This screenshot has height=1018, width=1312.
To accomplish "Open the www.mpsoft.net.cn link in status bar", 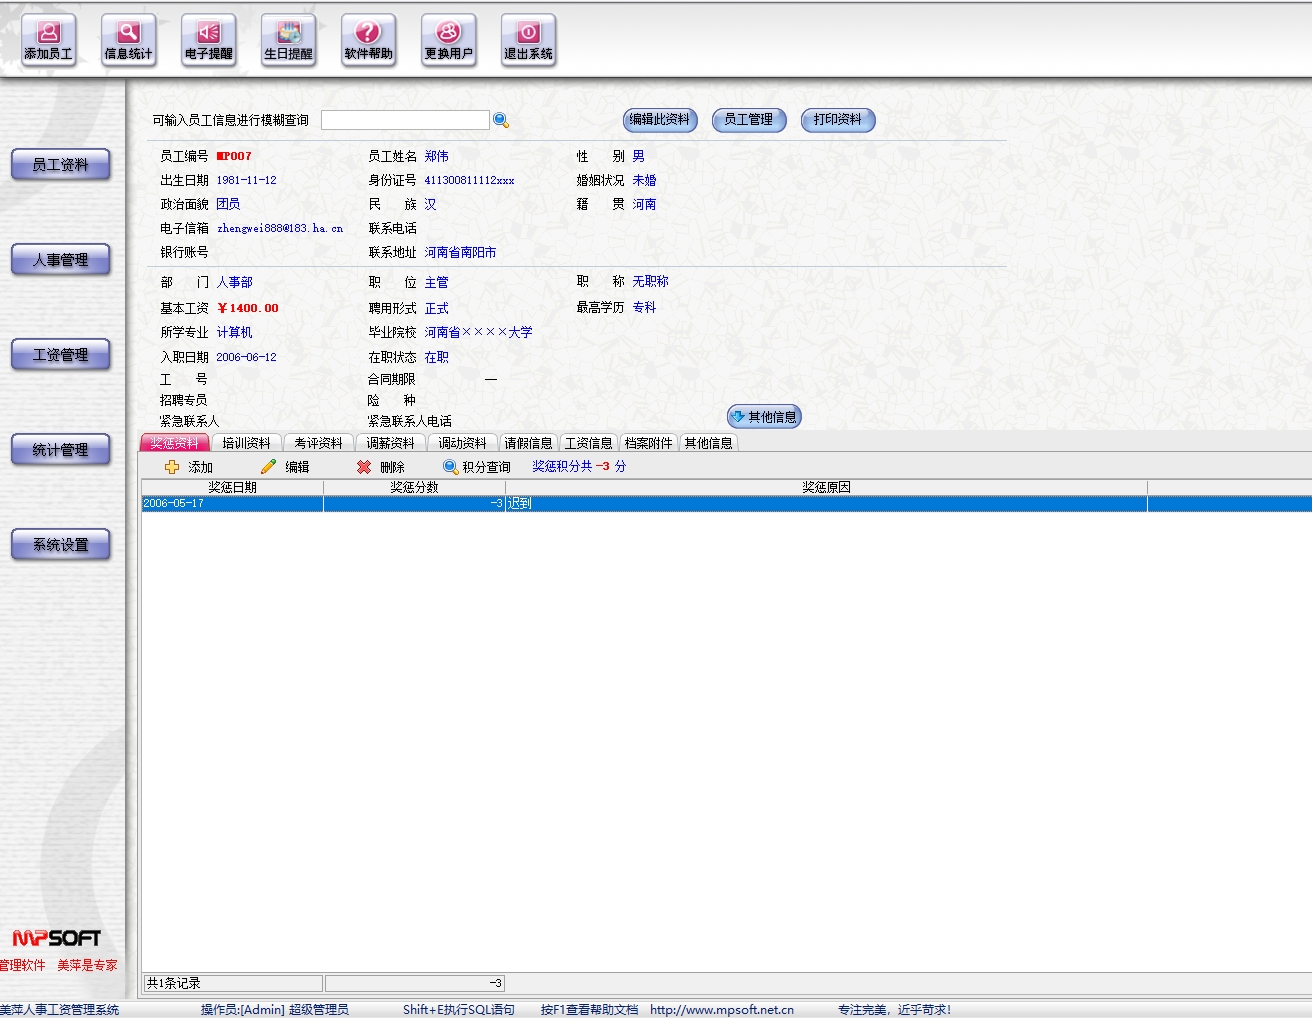I will (721, 1010).
